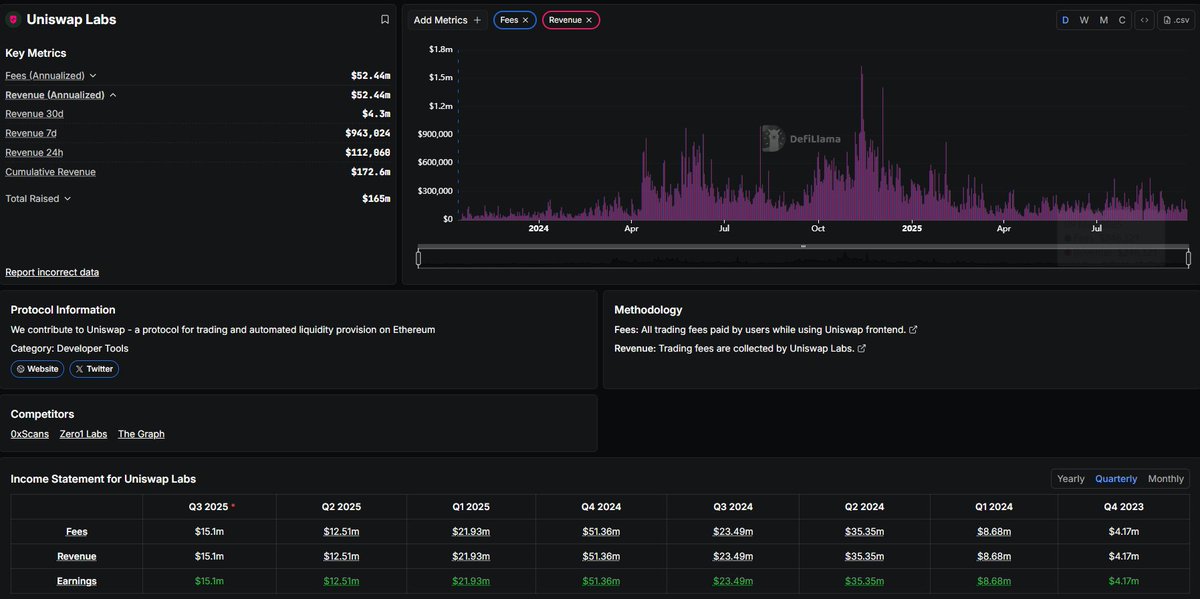Remove the Revenue metric chip
The width and height of the screenshot is (1200, 599).
pos(589,20)
